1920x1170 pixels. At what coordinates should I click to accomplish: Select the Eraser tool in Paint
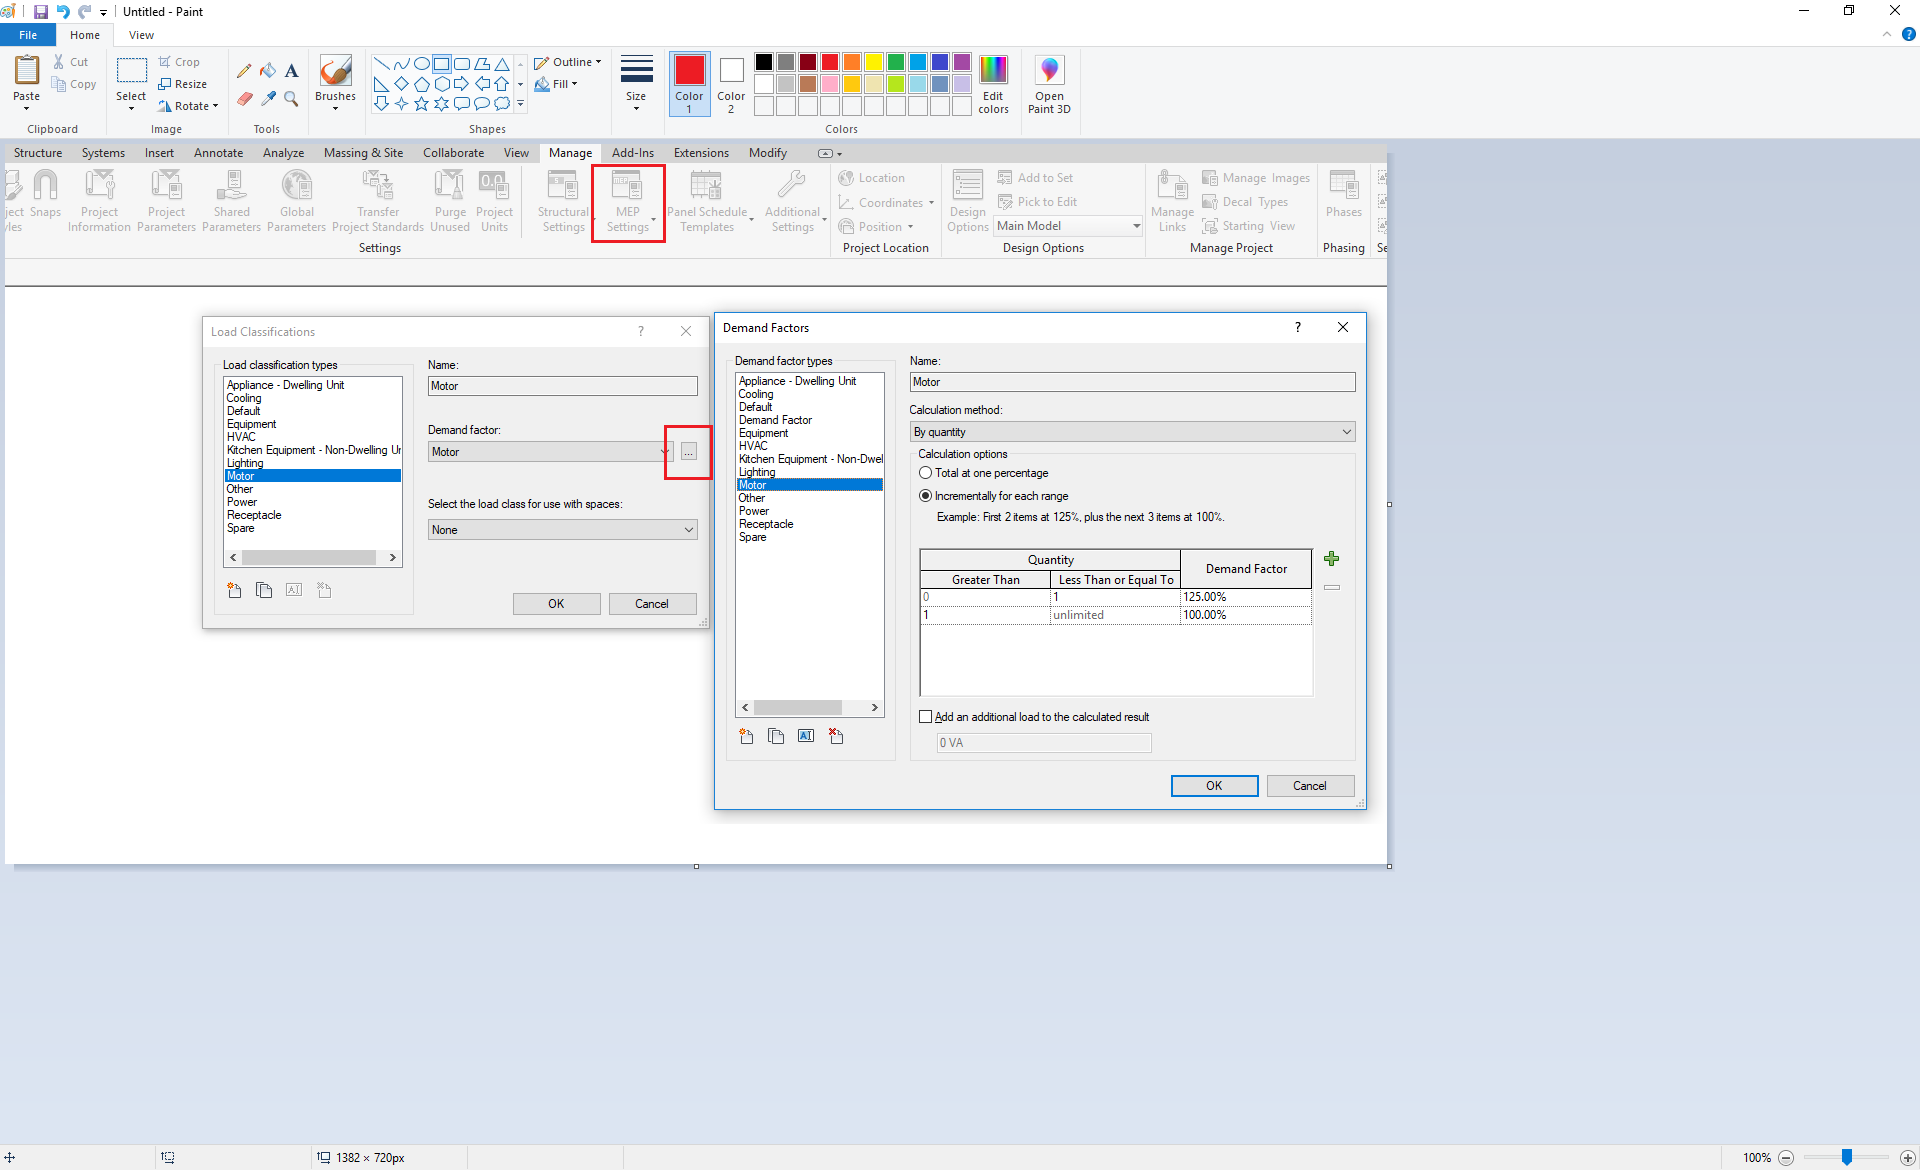(244, 99)
